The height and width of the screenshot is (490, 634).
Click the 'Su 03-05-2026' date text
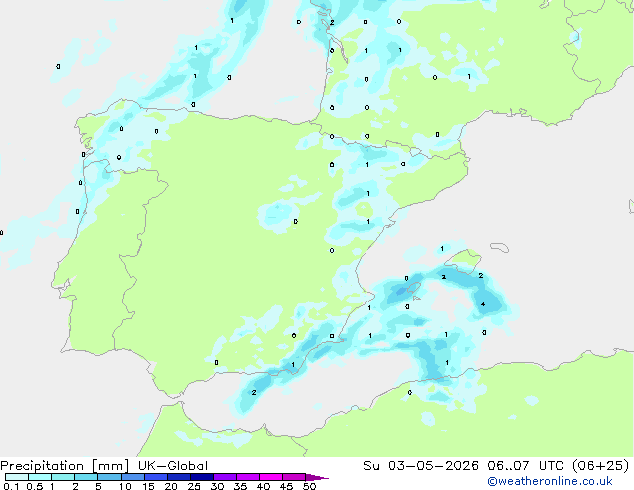point(421,466)
